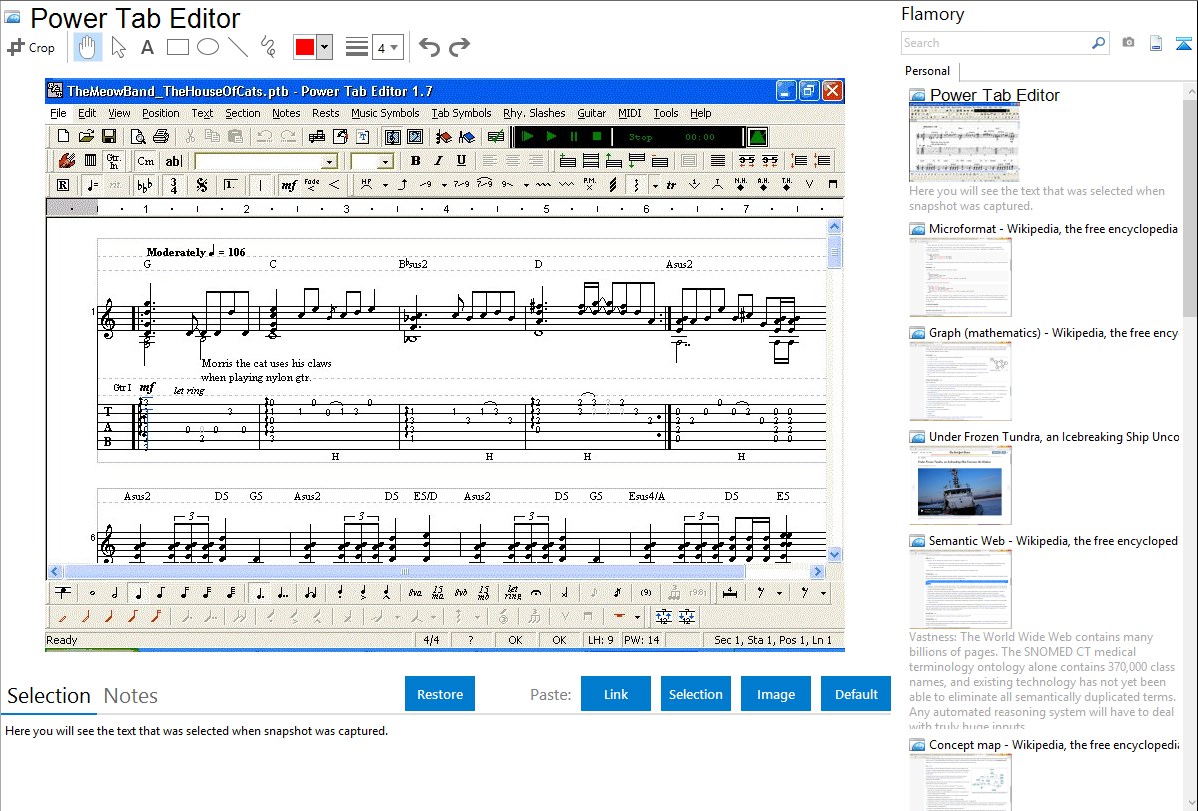
Task: Stop MIDI playback with the square button
Action: coord(597,137)
